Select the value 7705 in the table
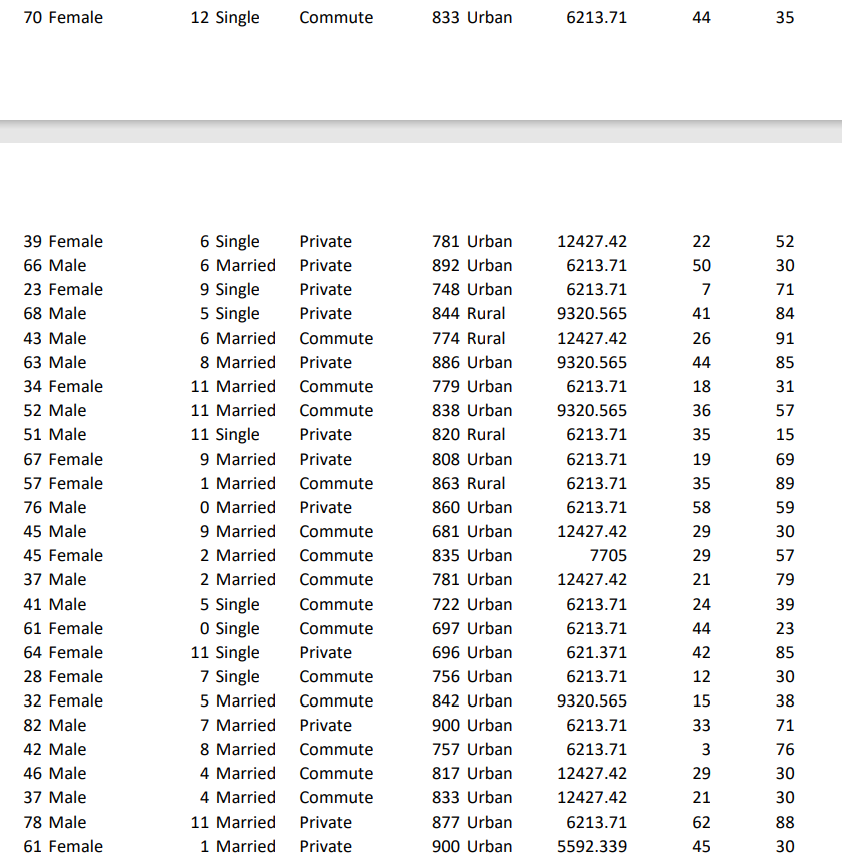 tap(608, 555)
